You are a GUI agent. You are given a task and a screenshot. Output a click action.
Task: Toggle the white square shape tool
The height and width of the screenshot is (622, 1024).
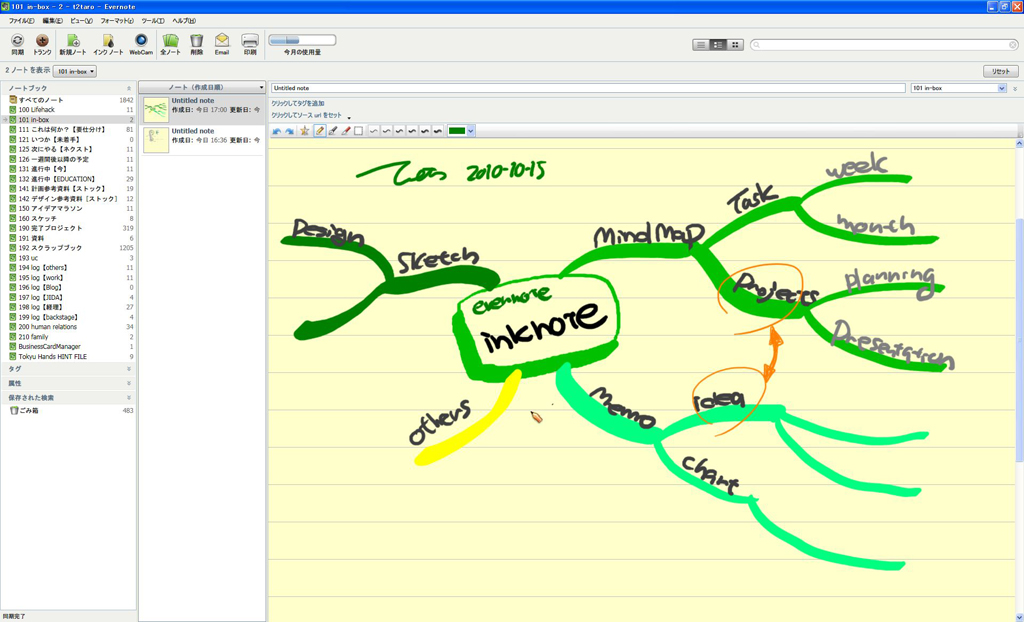point(359,131)
